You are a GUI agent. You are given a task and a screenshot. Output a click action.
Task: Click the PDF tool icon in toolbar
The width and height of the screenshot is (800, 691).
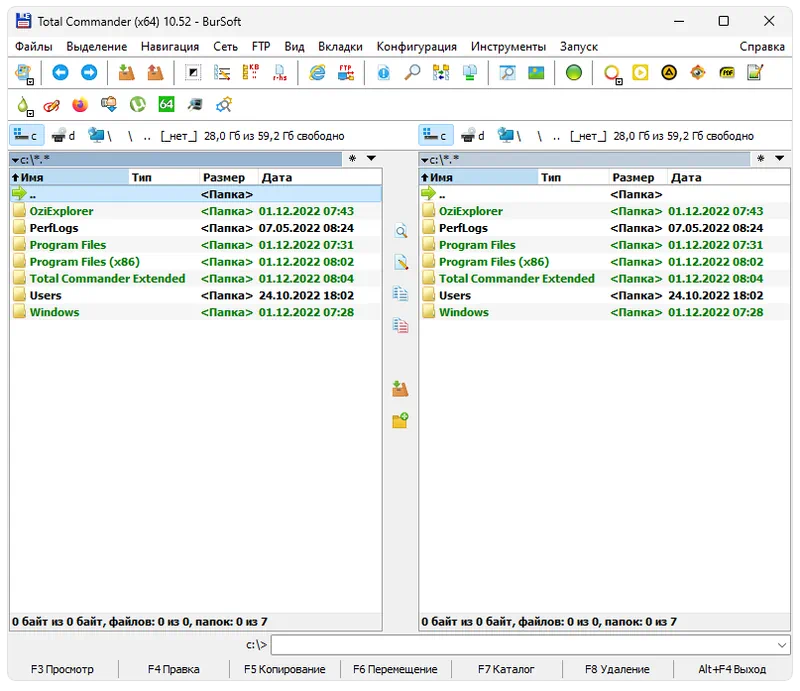(727, 72)
